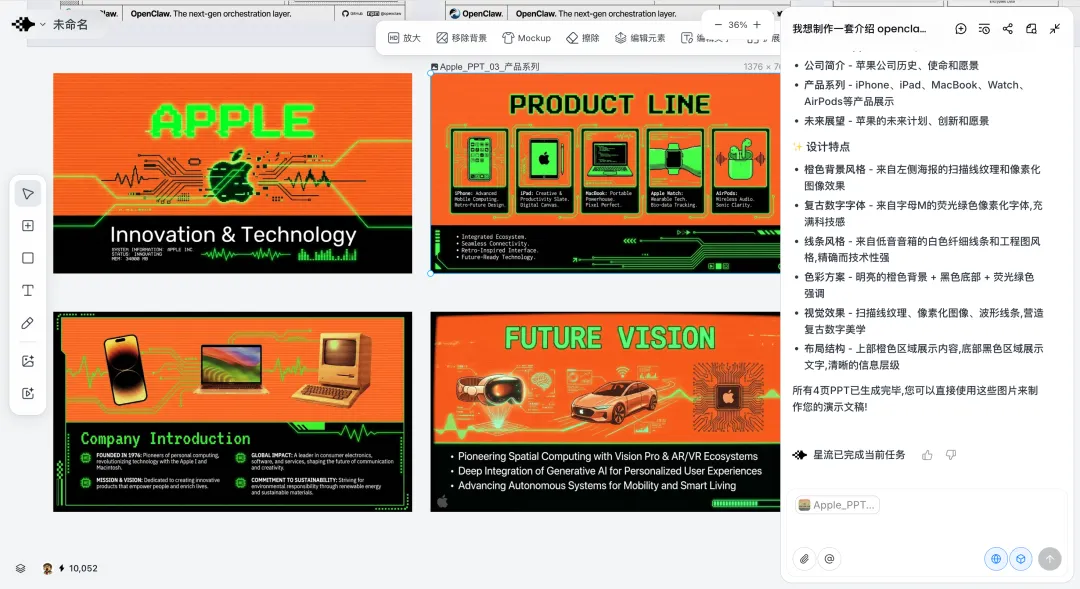The height and width of the screenshot is (589, 1080).
Task: Select the PRODUCT LINE slide image
Action: pos(605,173)
